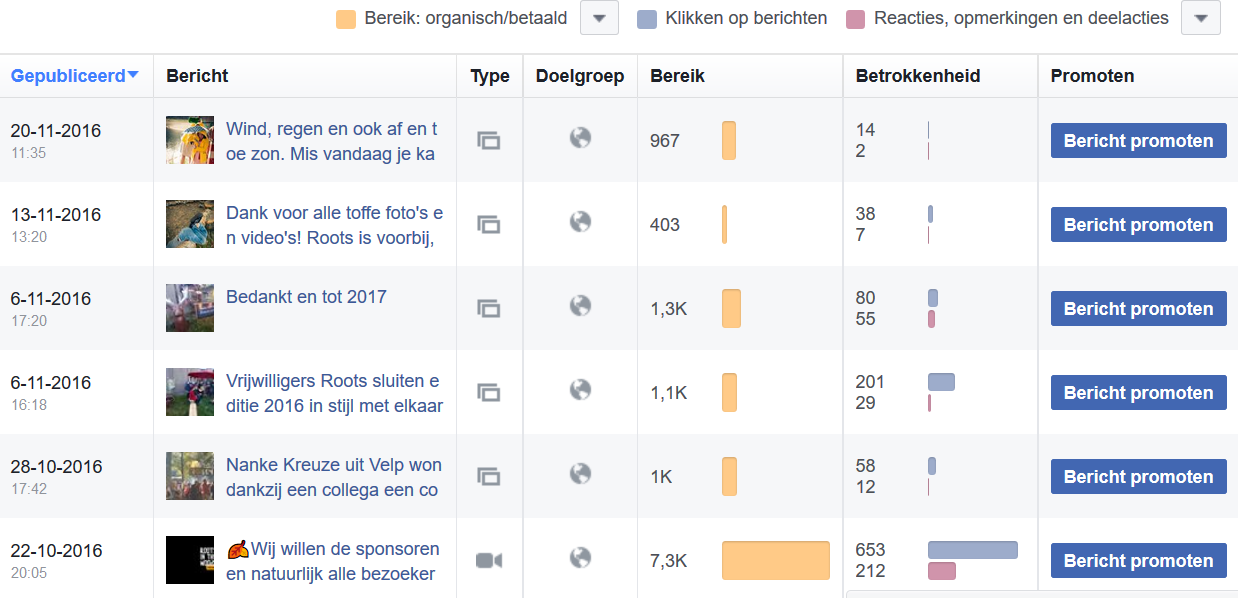Click the globe audience icon for 6-11-2016 17:20 post
The width and height of the screenshot is (1238, 598).
click(x=580, y=306)
